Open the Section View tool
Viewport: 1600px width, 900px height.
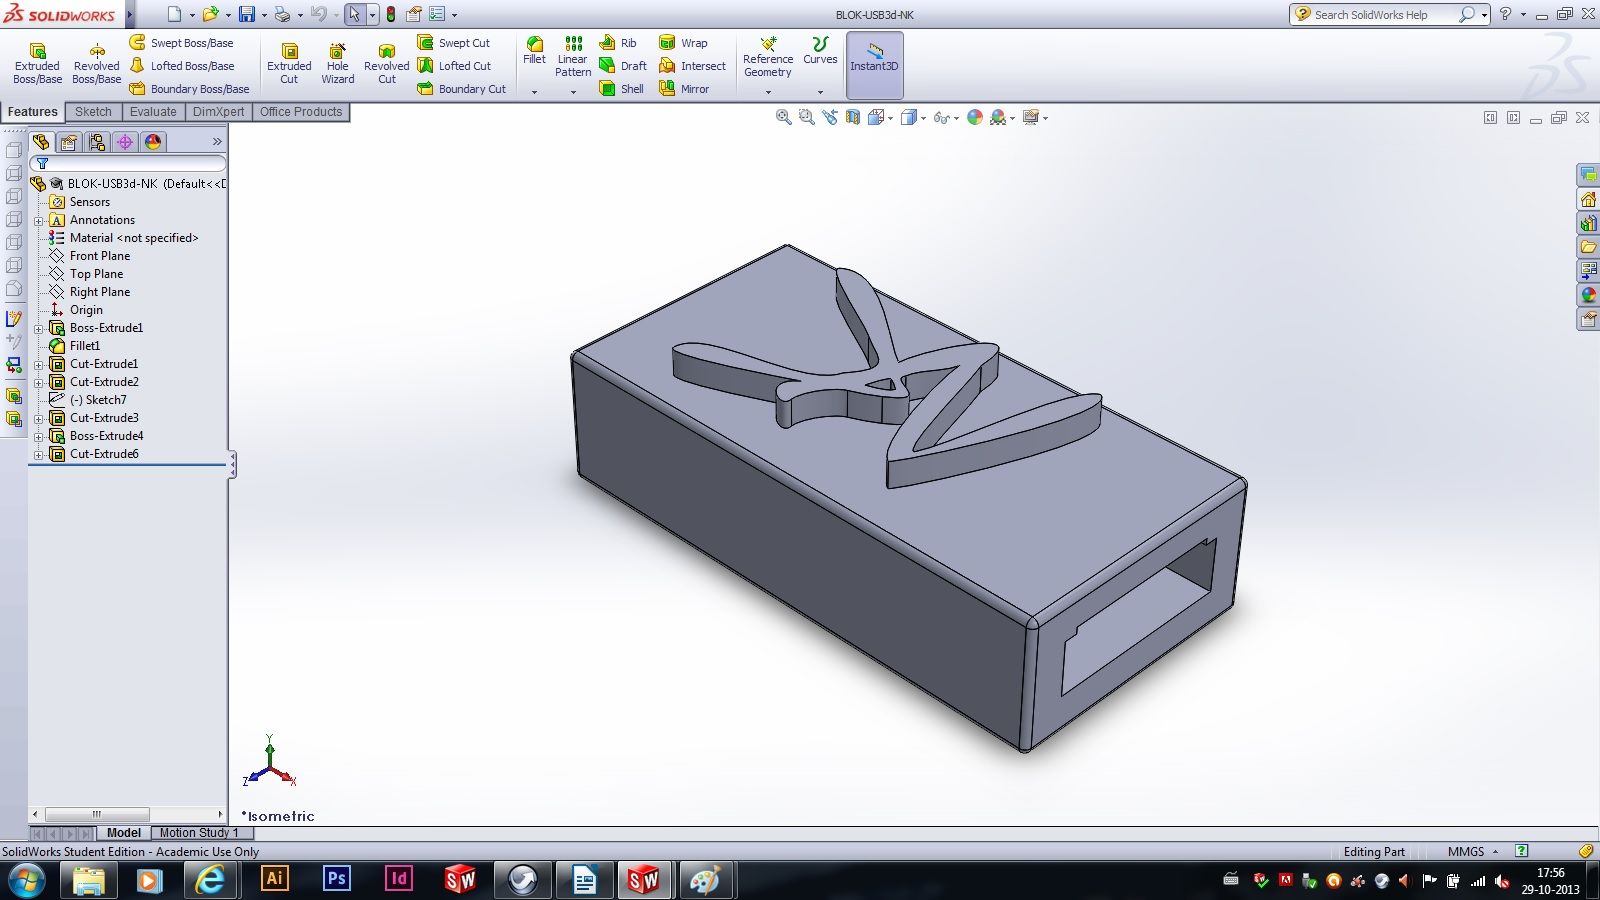[x=851, y=117]
